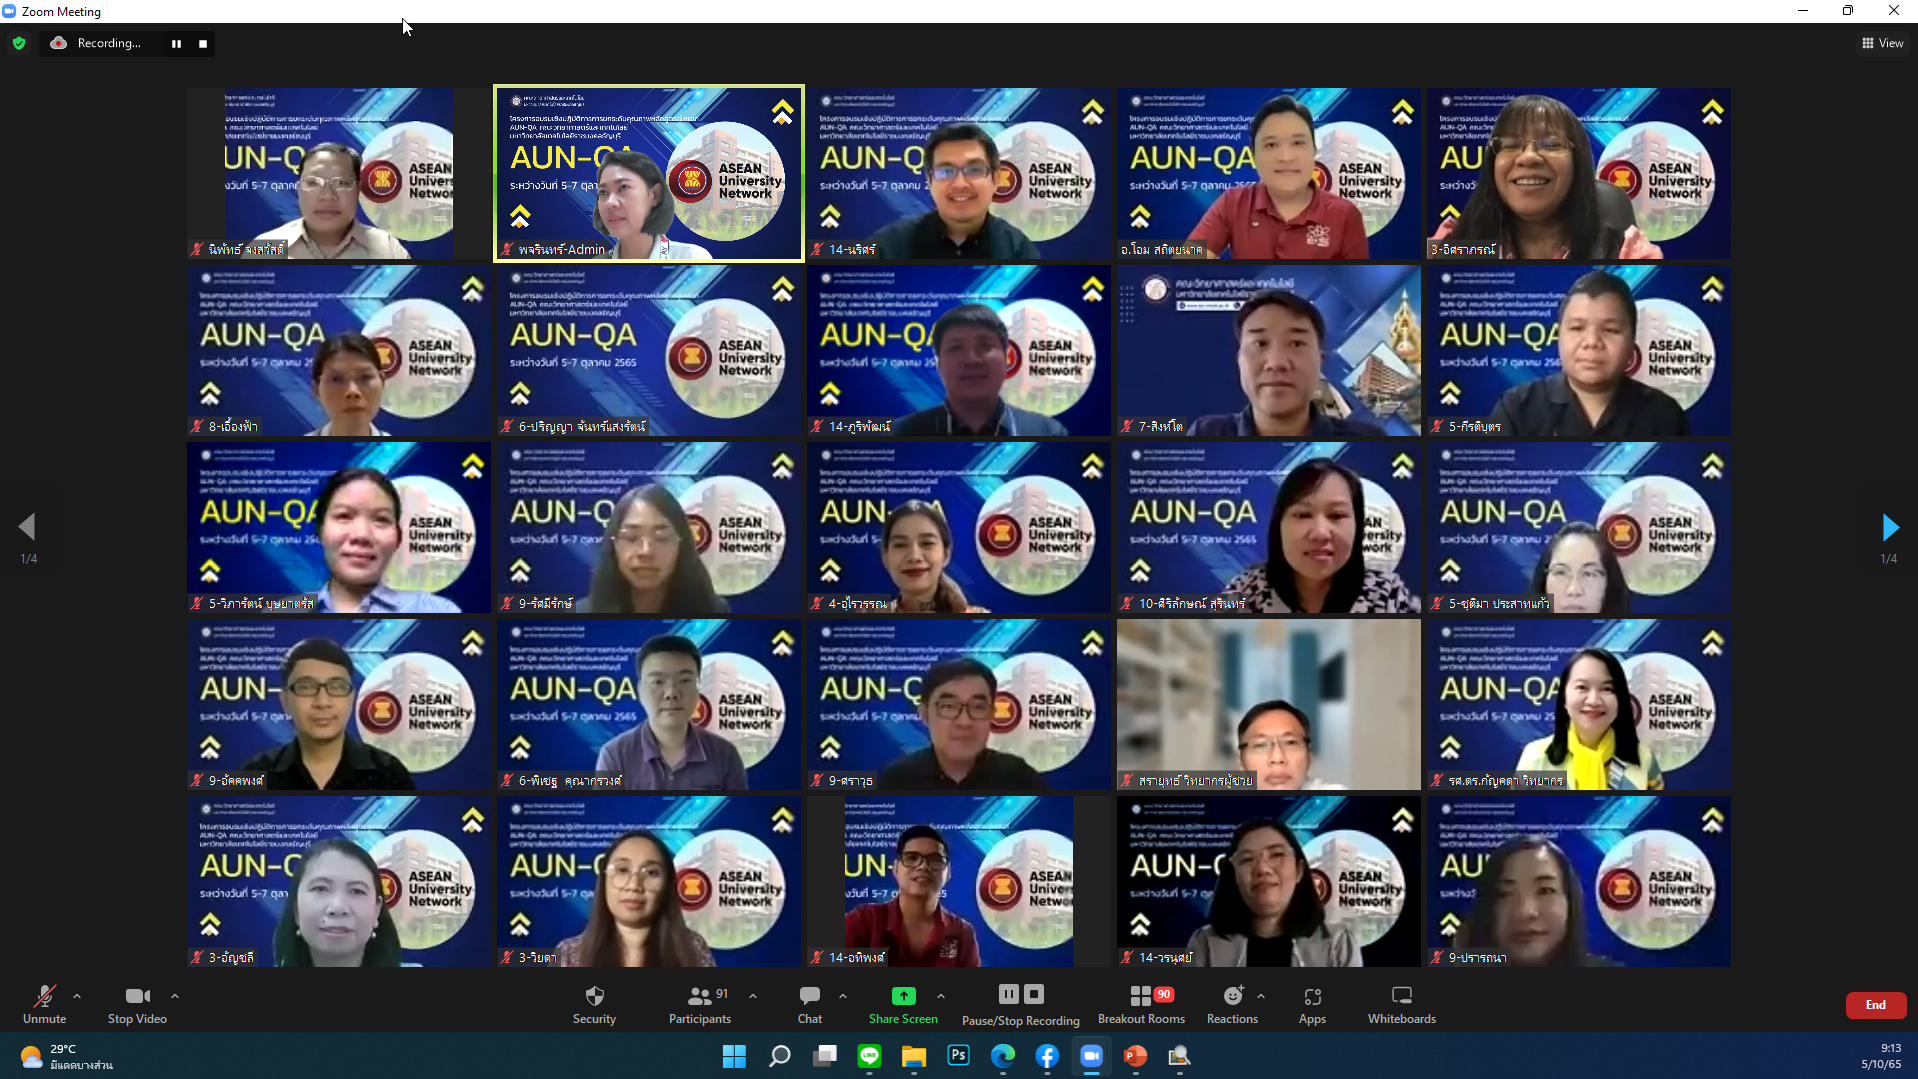The image size is (1918, 1079).
Task: Open PowerPoint from taskbar
Action: coord(1135,1056)
